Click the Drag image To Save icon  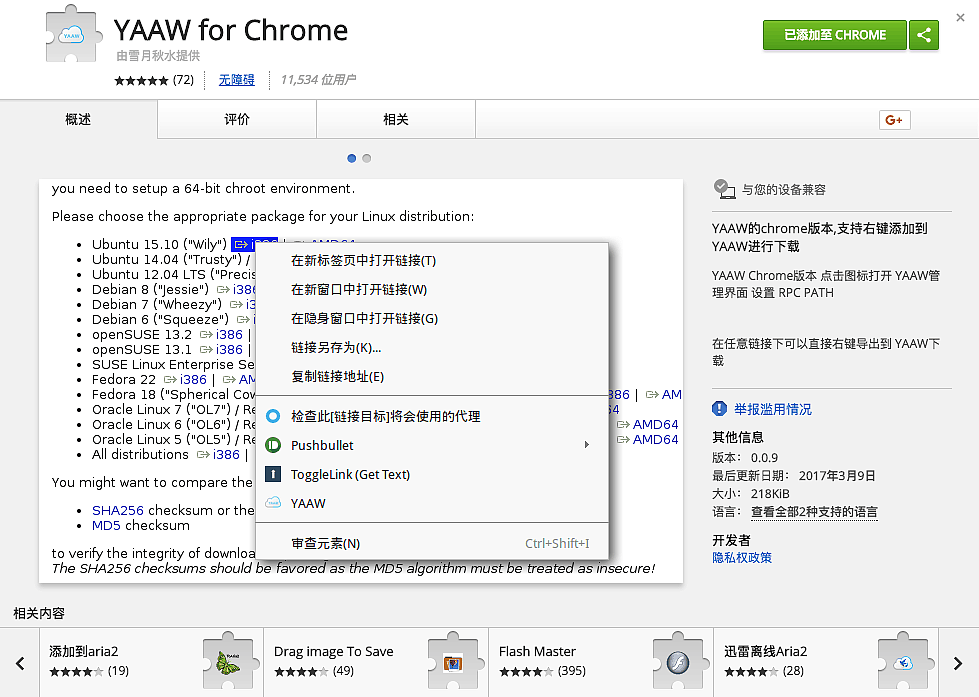[x=453, y=661]
